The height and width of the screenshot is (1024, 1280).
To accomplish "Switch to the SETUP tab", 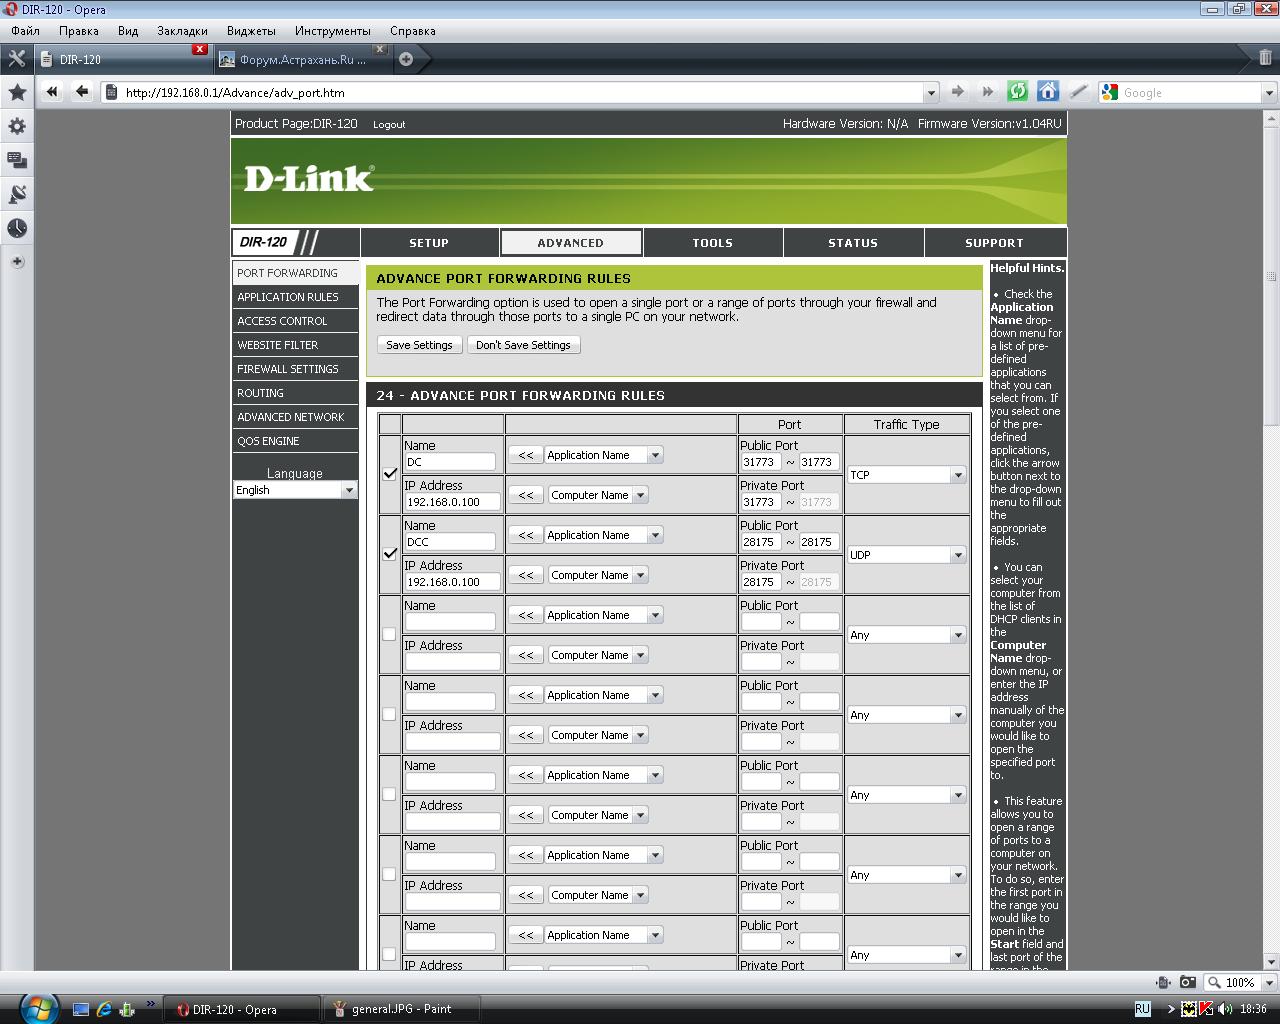I will (429, 243).
